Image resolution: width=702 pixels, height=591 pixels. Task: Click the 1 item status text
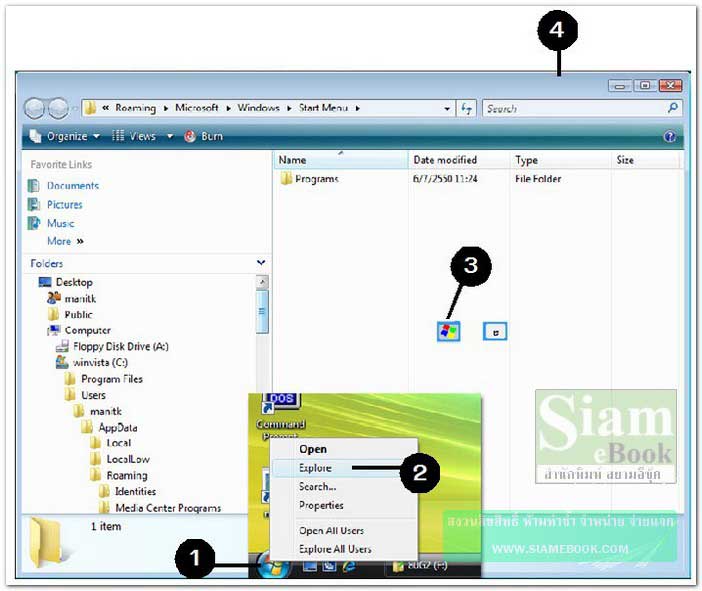tap(106, 527)
